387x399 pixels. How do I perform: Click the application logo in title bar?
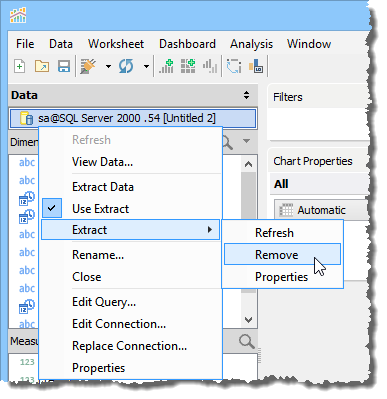coord(18,15)
